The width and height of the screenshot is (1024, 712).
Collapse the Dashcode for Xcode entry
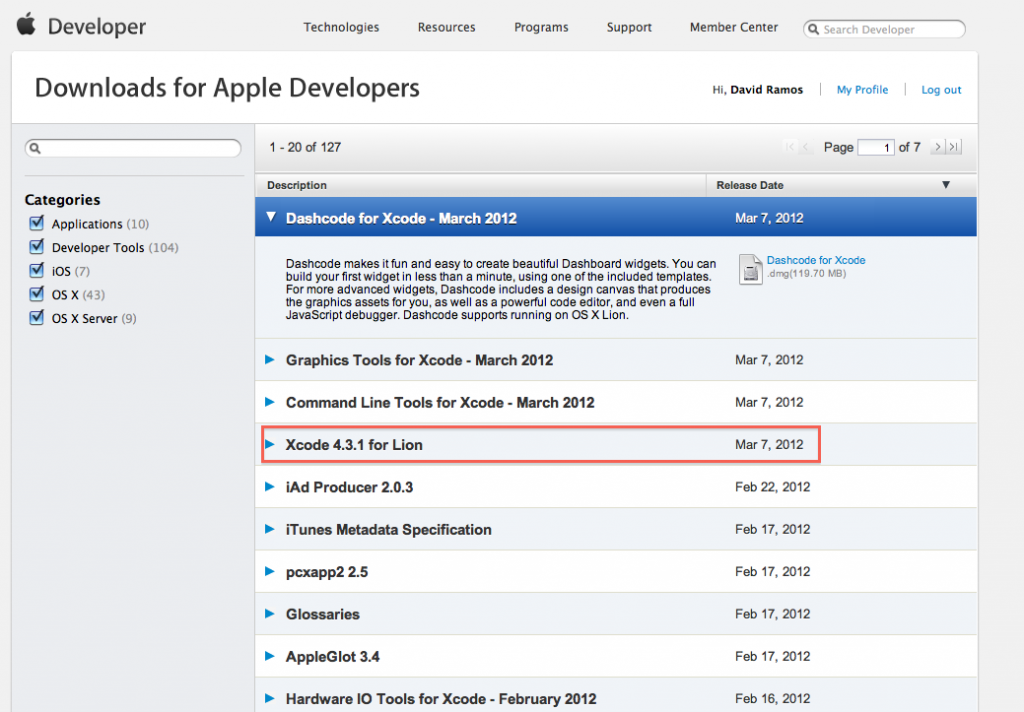(271, 217)
